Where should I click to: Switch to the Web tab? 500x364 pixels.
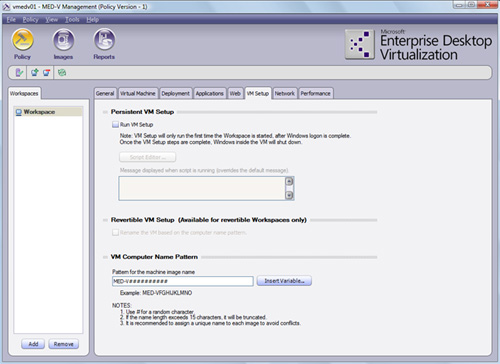pyautogui.click(x=235, y=94)
